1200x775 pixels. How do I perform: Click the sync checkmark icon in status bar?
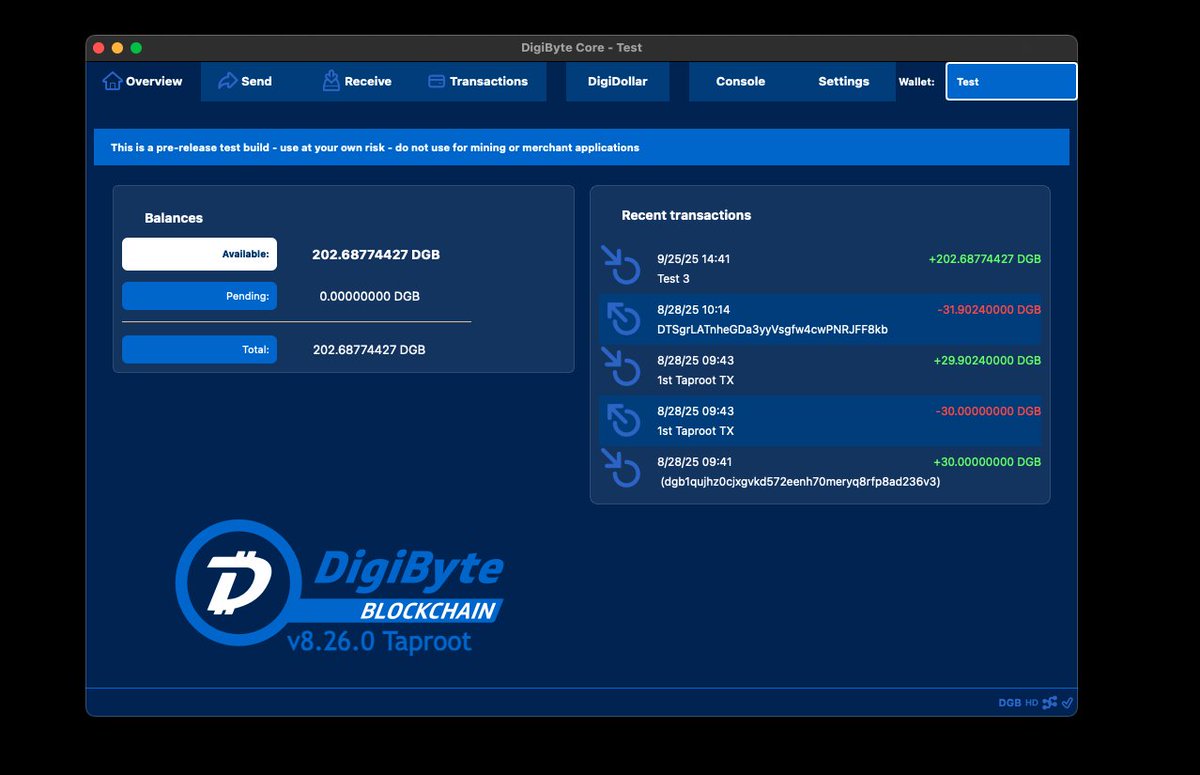[x=1067, y=703]
